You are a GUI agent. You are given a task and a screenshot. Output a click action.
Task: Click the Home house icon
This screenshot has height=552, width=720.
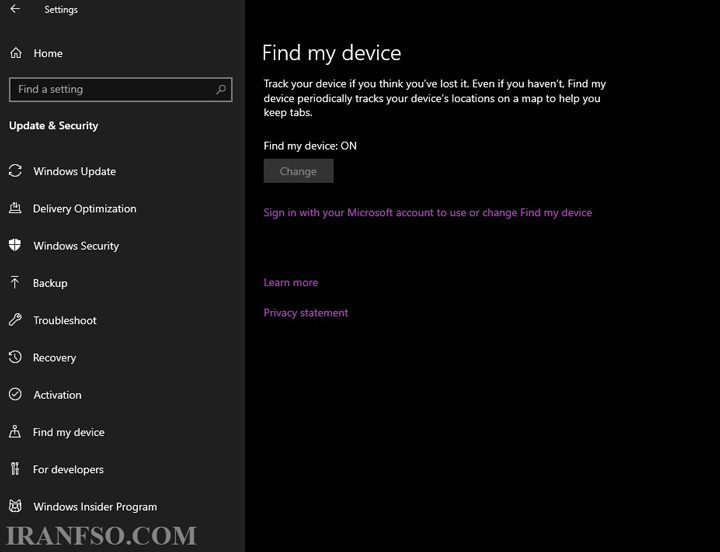pyautogui.click(x=16, y=53)
